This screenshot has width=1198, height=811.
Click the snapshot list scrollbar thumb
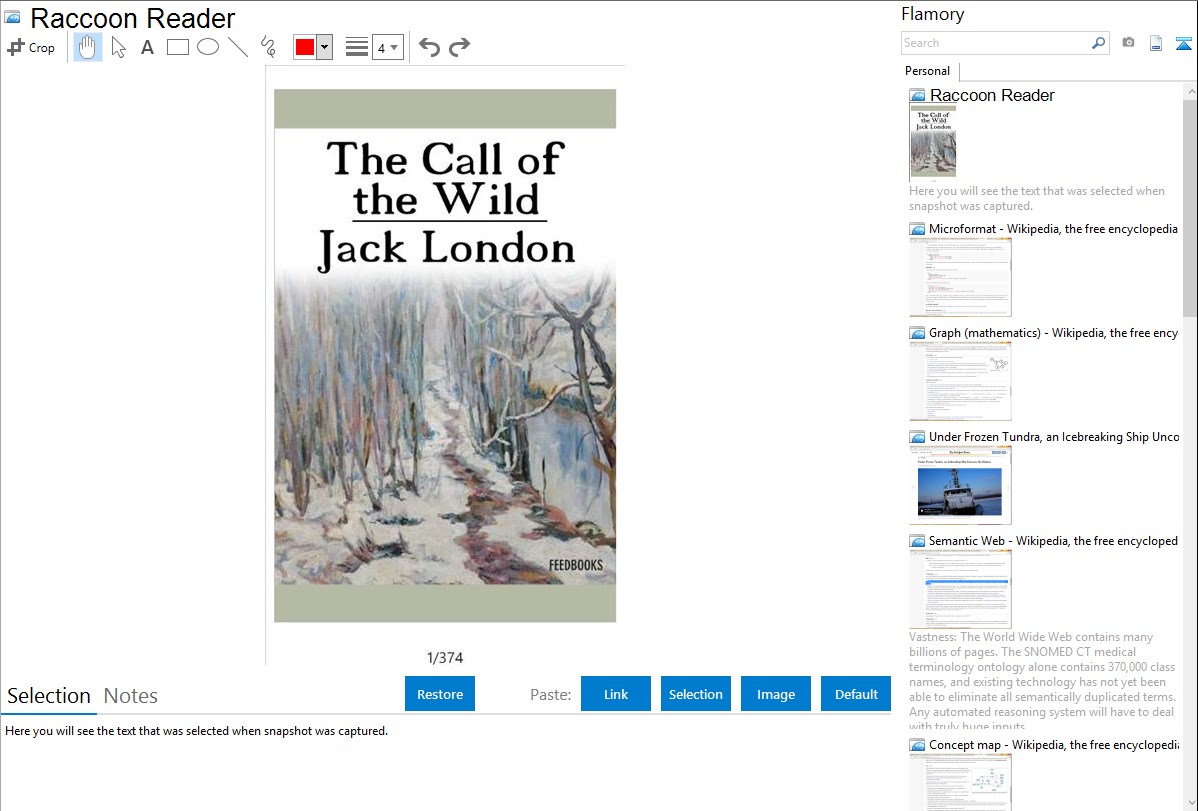[x=1190, y=206]
